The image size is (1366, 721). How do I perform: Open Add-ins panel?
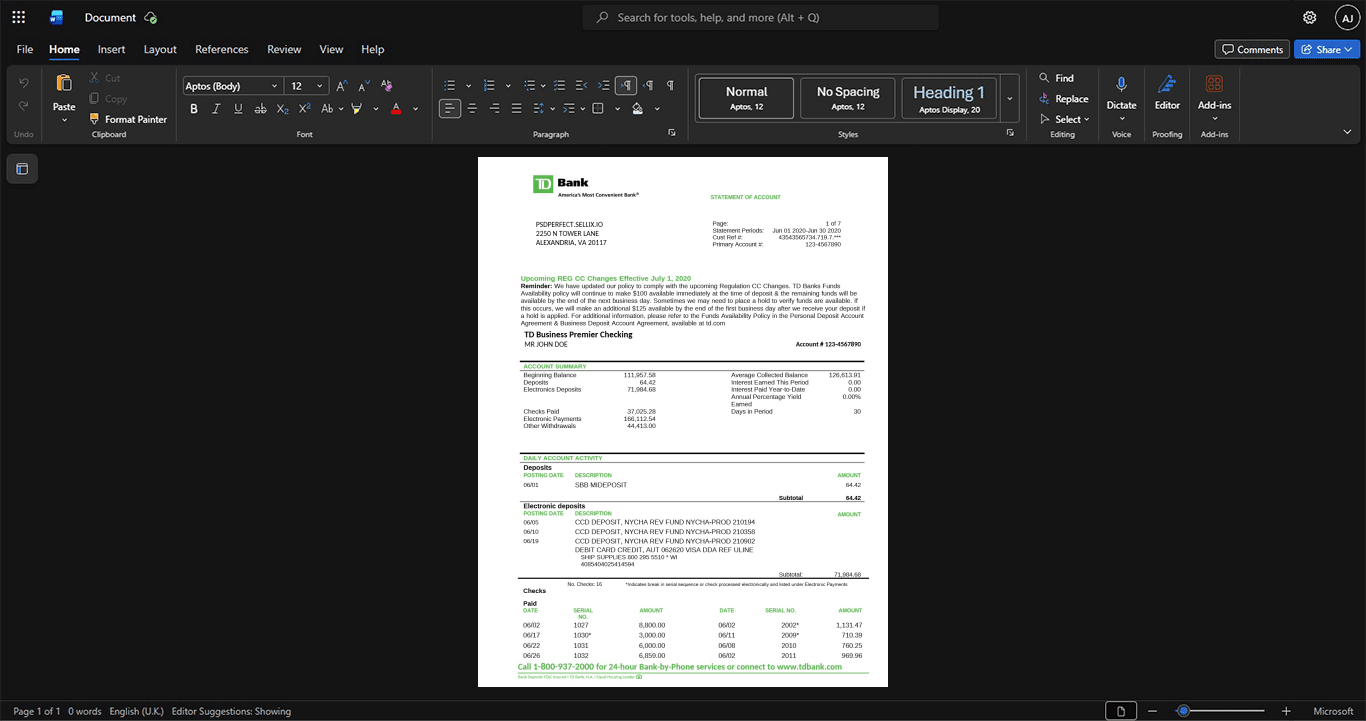[1214, 93]
